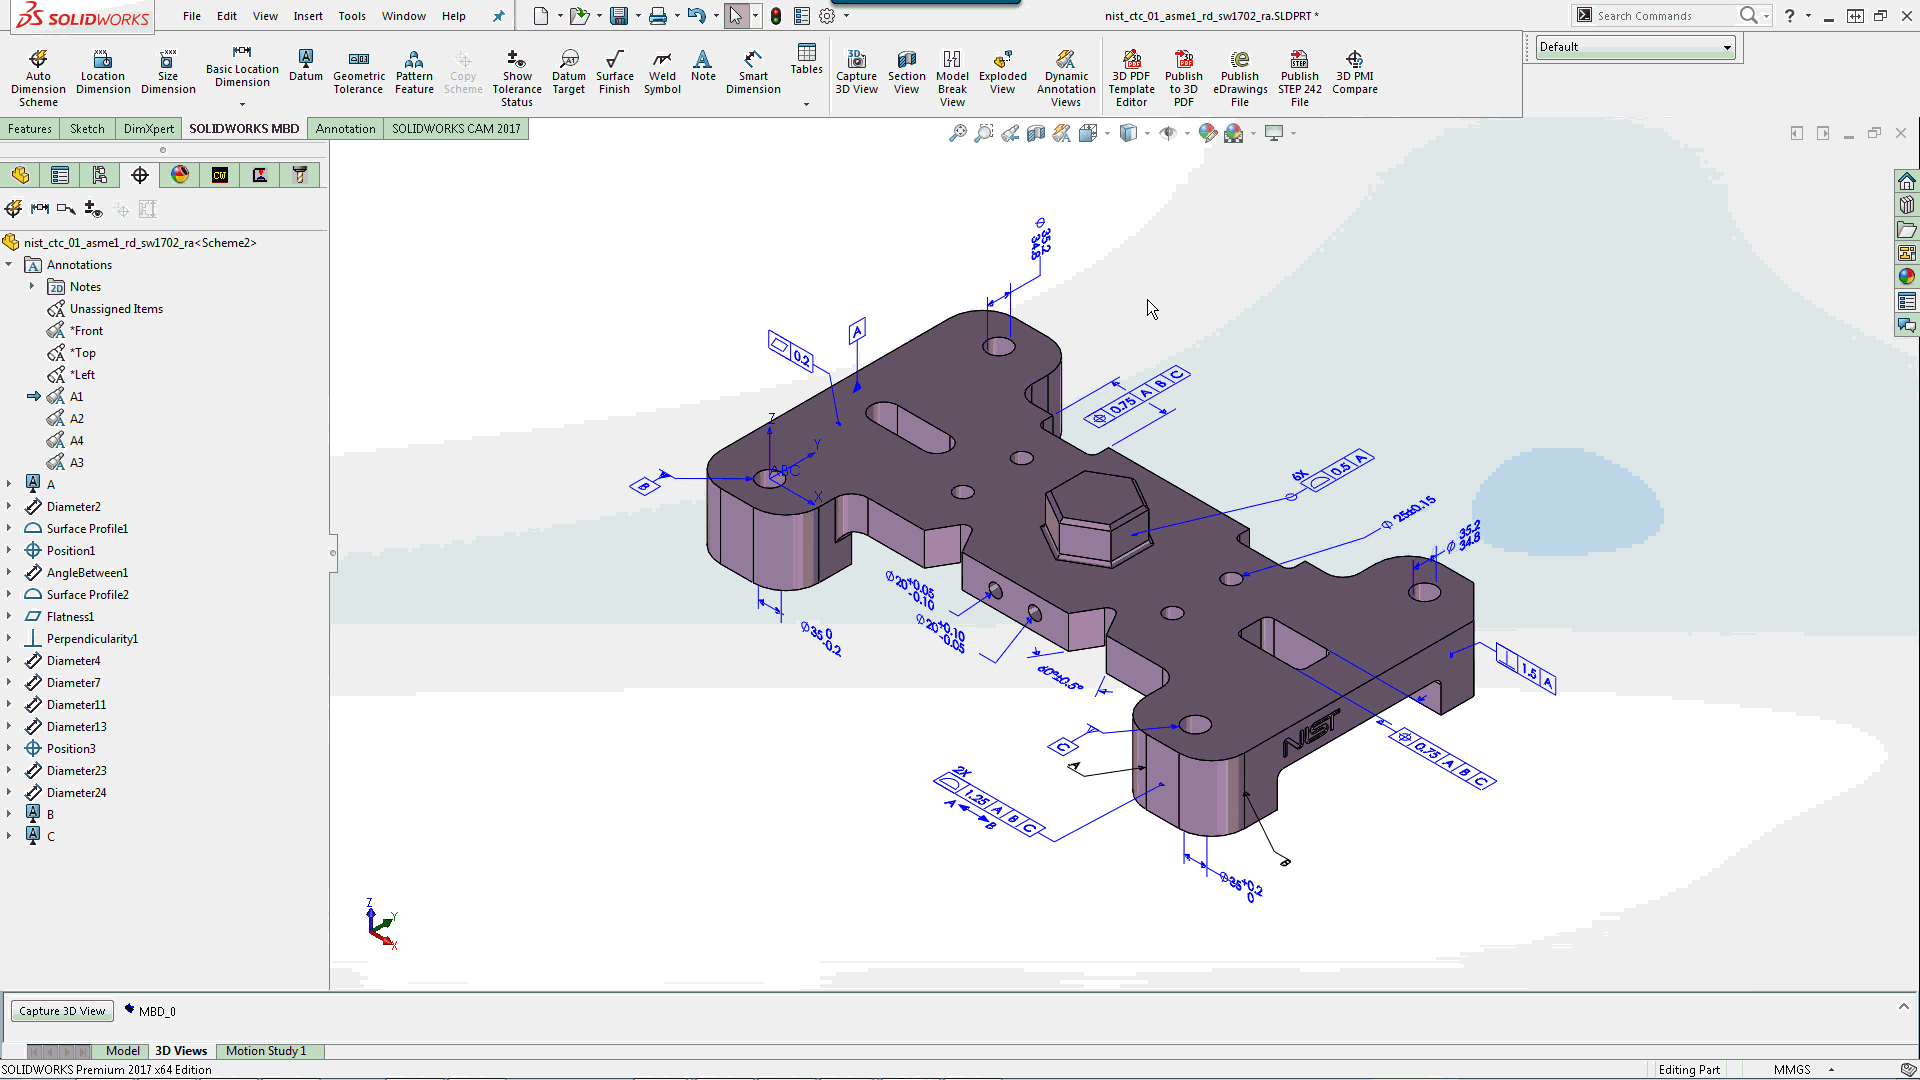Activate the Geometric Tolerance tool

pos(359,75)
